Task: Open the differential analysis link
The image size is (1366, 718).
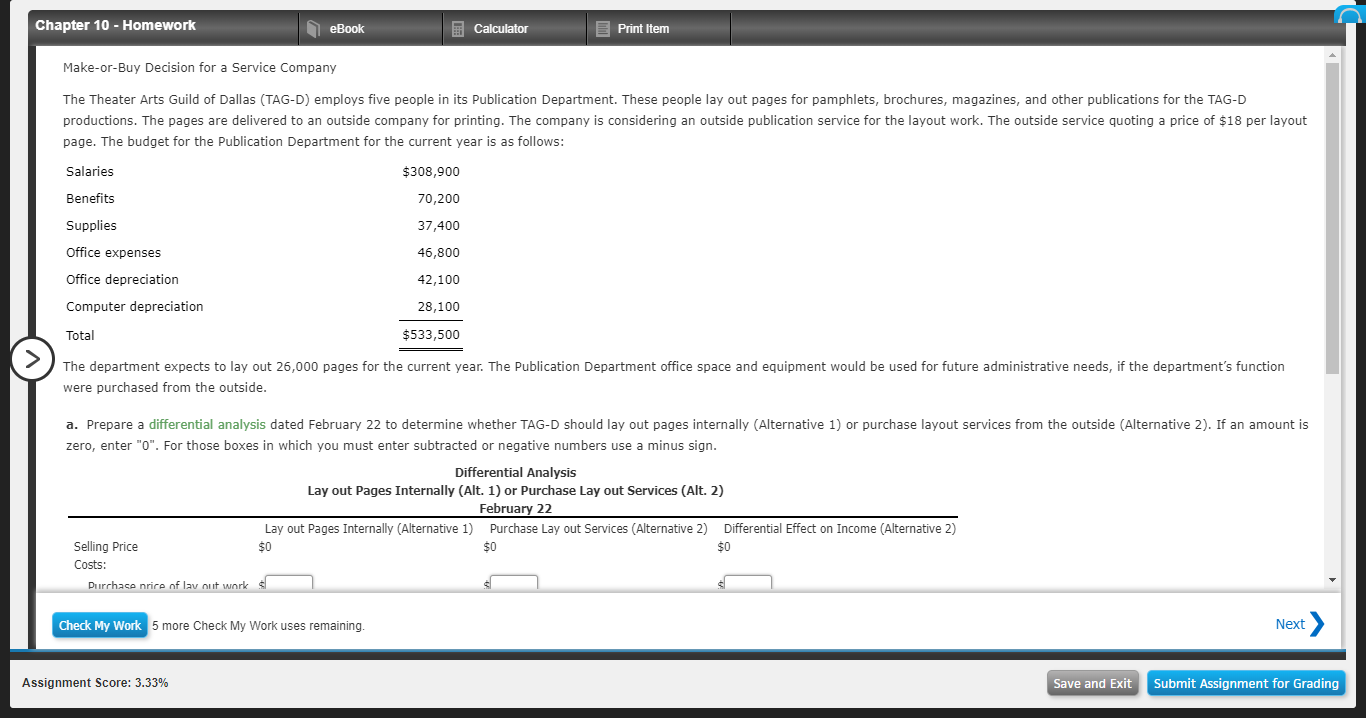Action: coord(207,425)
